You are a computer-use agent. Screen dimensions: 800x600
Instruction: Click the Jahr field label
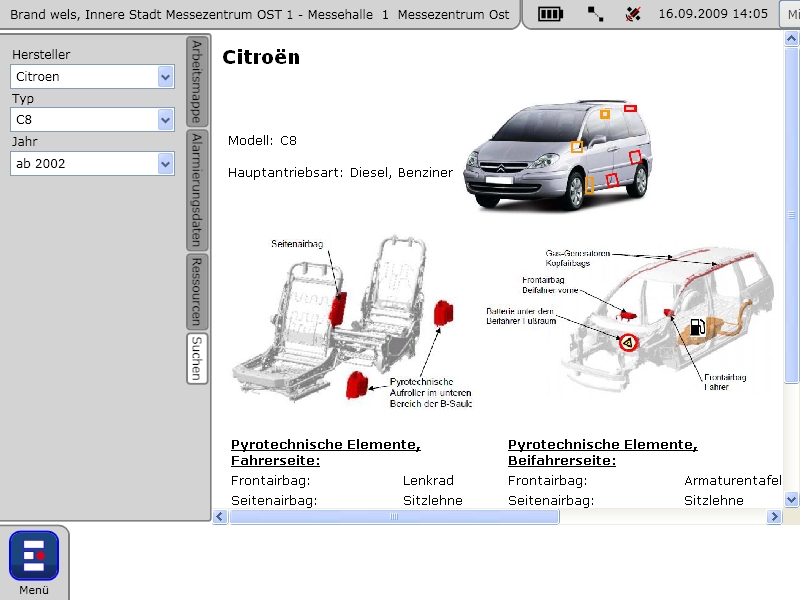pos(24,142)
